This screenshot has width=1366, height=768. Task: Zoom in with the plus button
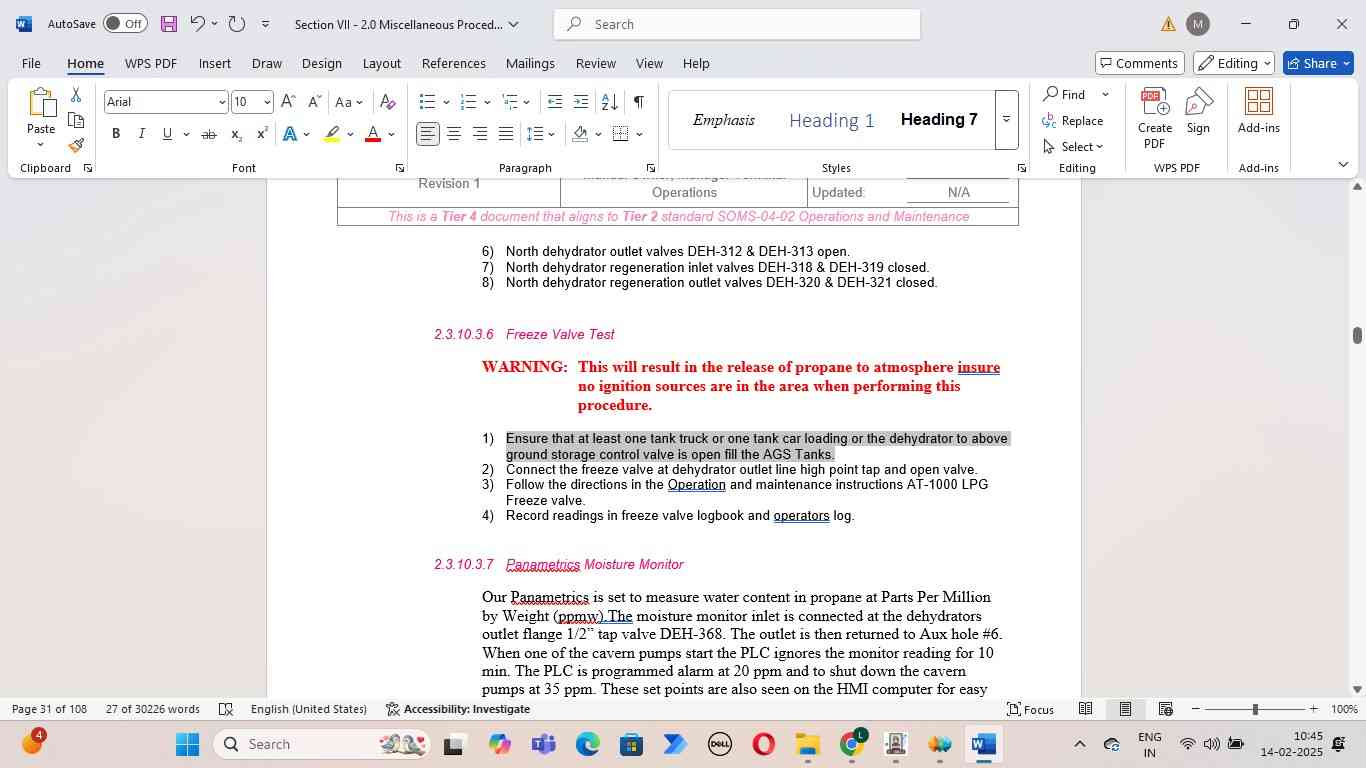1314,709
